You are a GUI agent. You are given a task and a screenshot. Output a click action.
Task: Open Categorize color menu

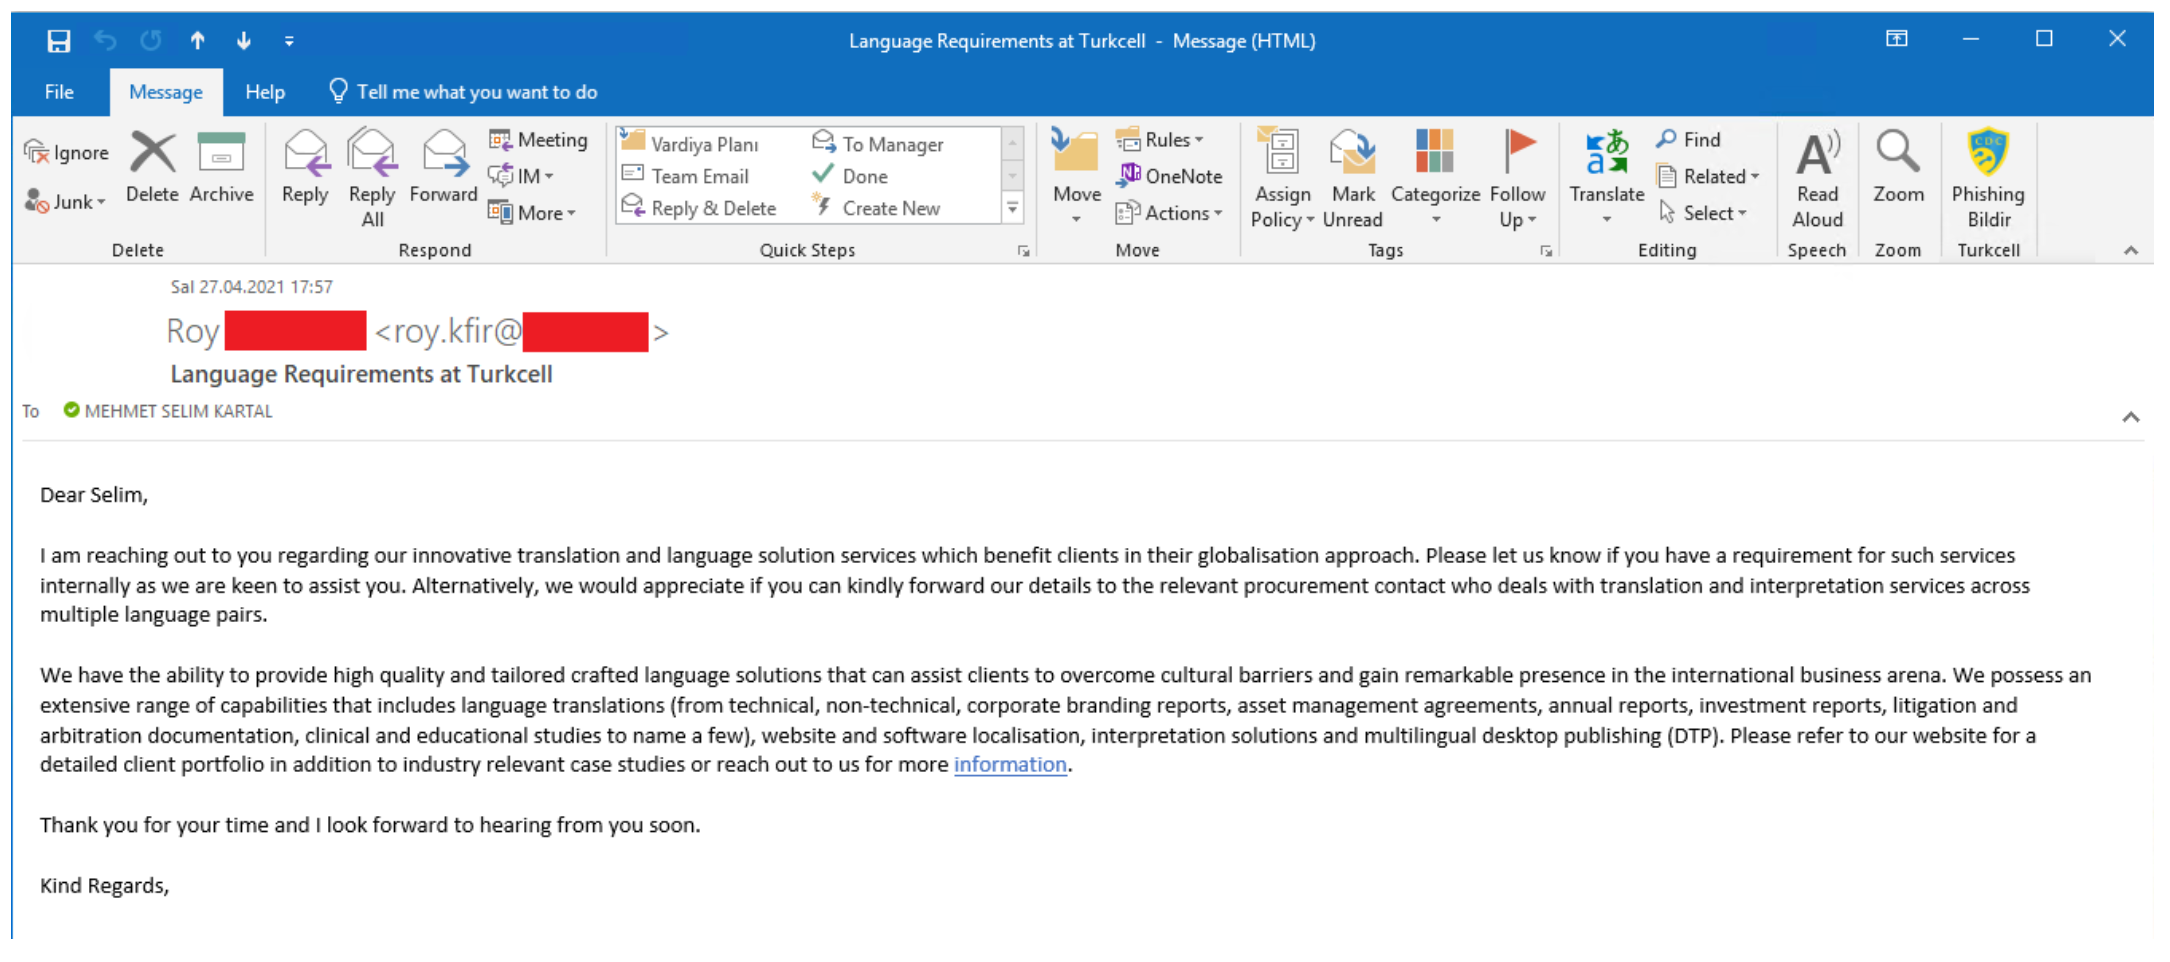[1435, 176]
